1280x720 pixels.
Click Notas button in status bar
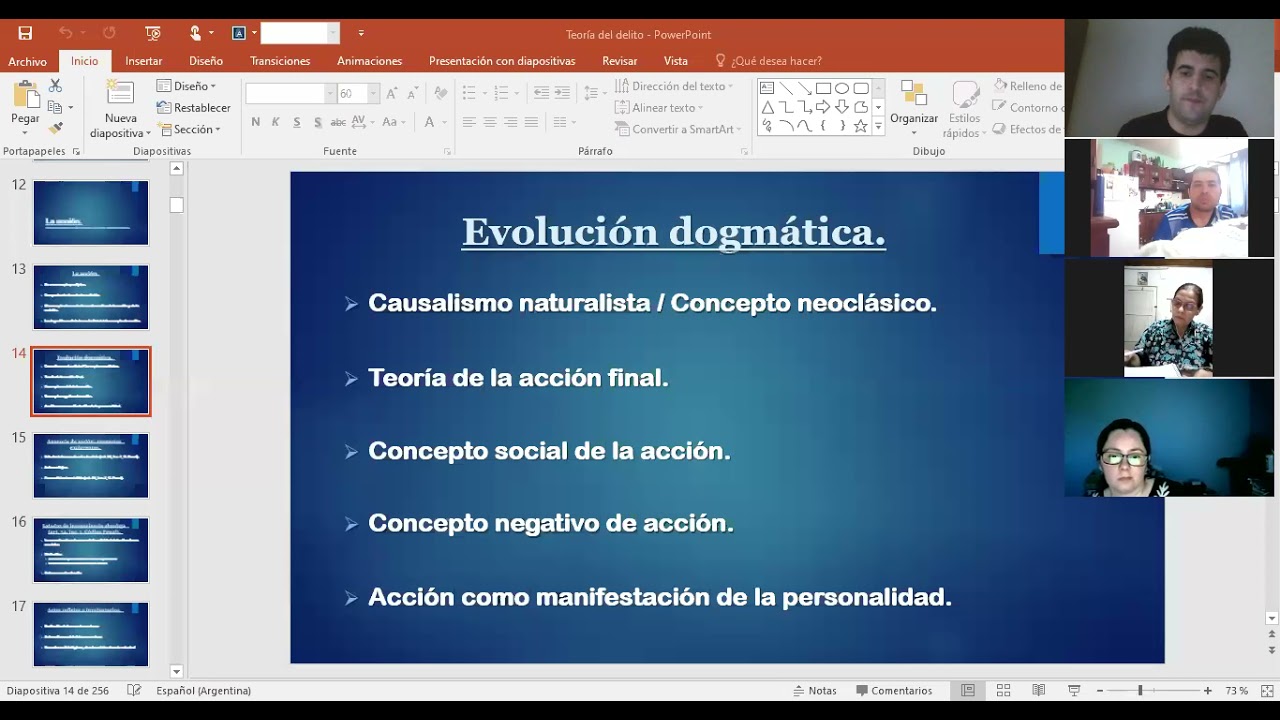pyautogui.click(x=815, y=691)
